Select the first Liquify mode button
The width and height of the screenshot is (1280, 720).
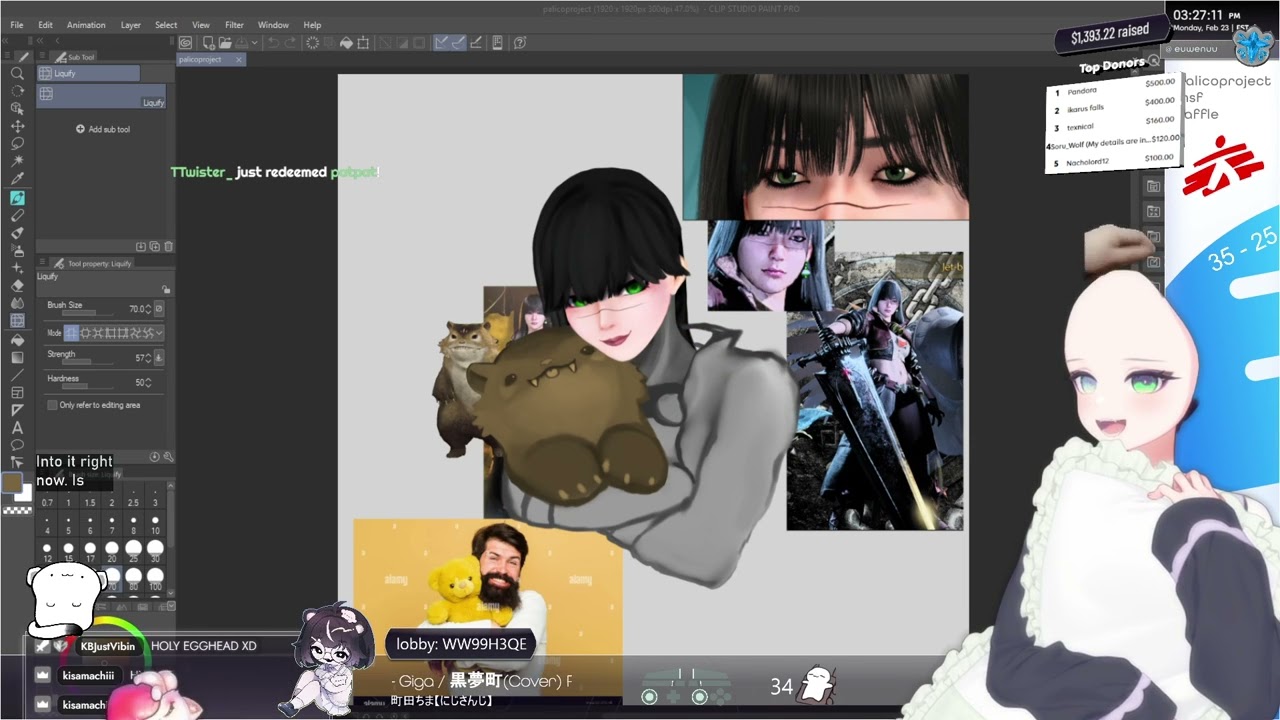(71, 333)
